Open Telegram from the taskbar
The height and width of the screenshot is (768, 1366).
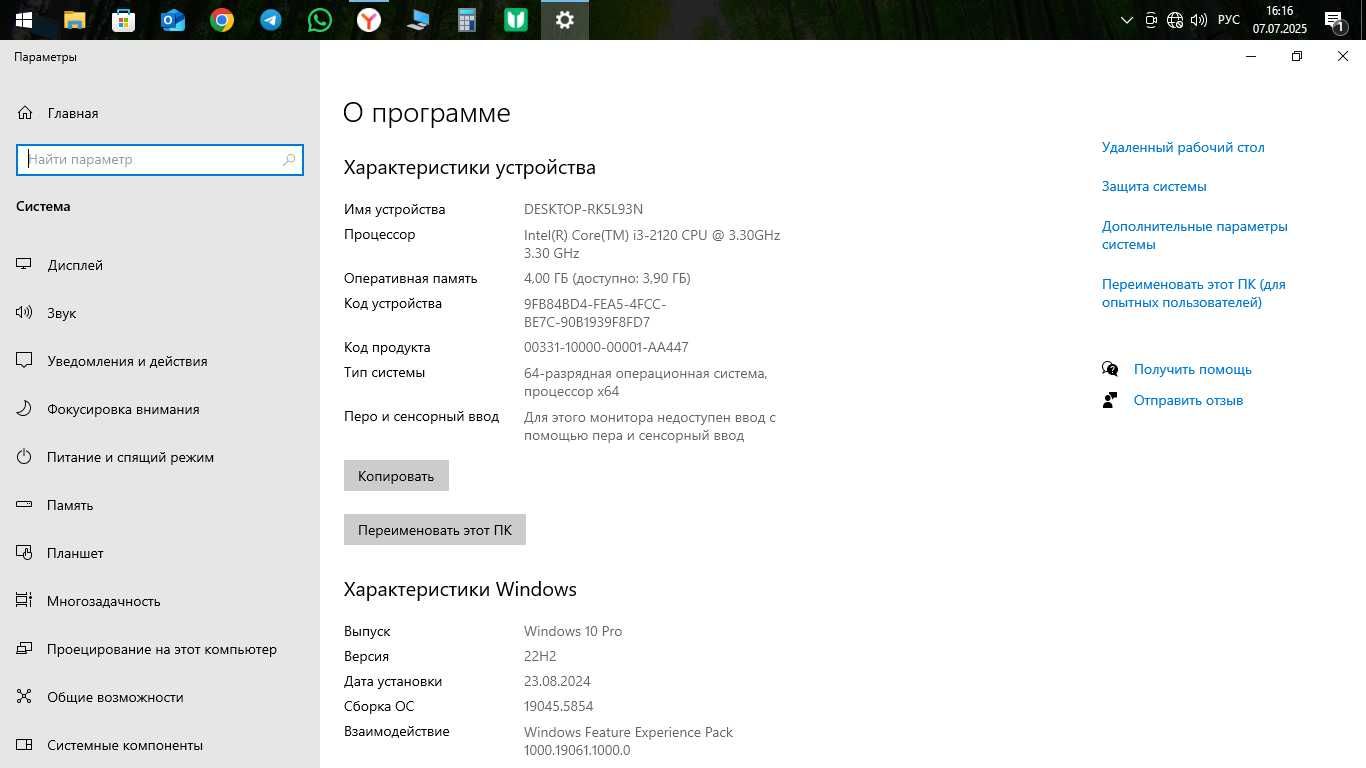pyautogui.click(x=271, y=20)
